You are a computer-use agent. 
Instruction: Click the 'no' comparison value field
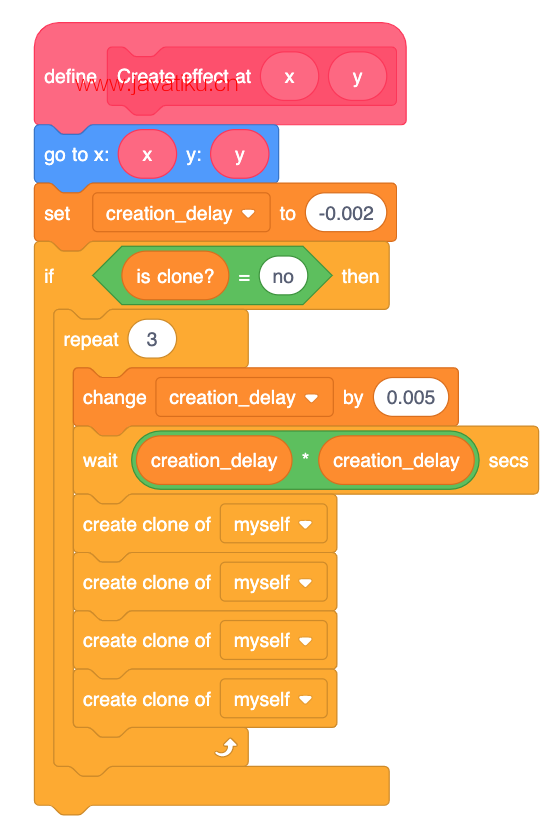point(283,277)
